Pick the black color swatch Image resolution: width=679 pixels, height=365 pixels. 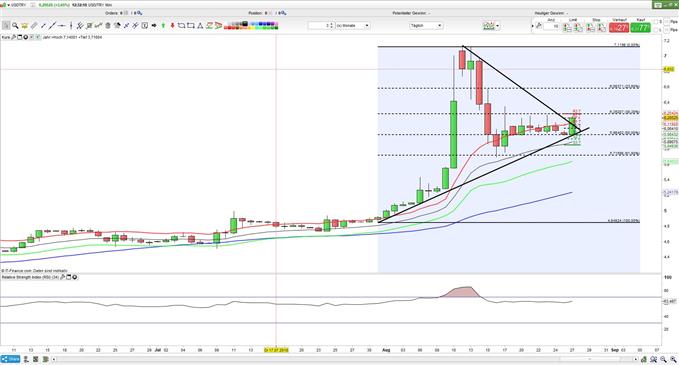tap(245, 23)
